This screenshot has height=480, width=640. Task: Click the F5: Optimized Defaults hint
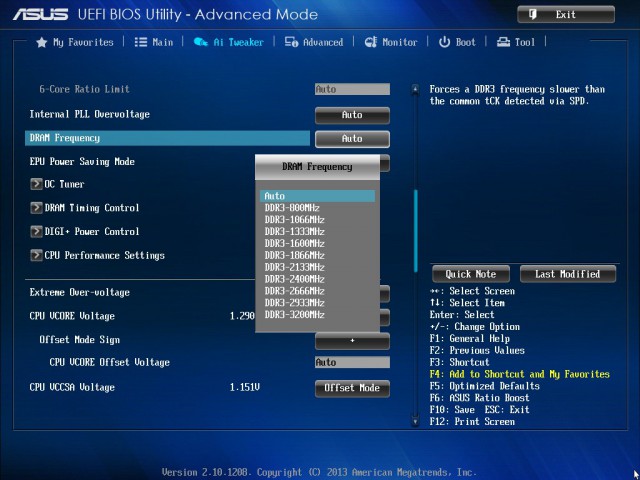click(x=484, y=386)
